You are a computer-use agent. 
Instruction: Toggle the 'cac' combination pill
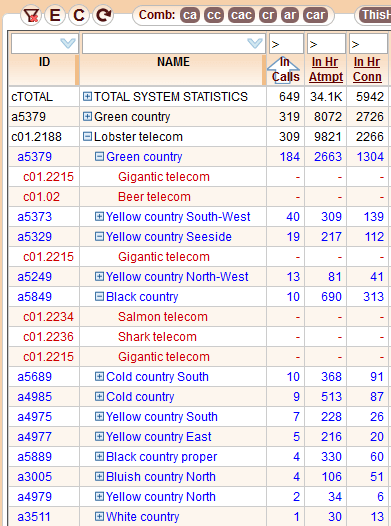click(241, 15)
